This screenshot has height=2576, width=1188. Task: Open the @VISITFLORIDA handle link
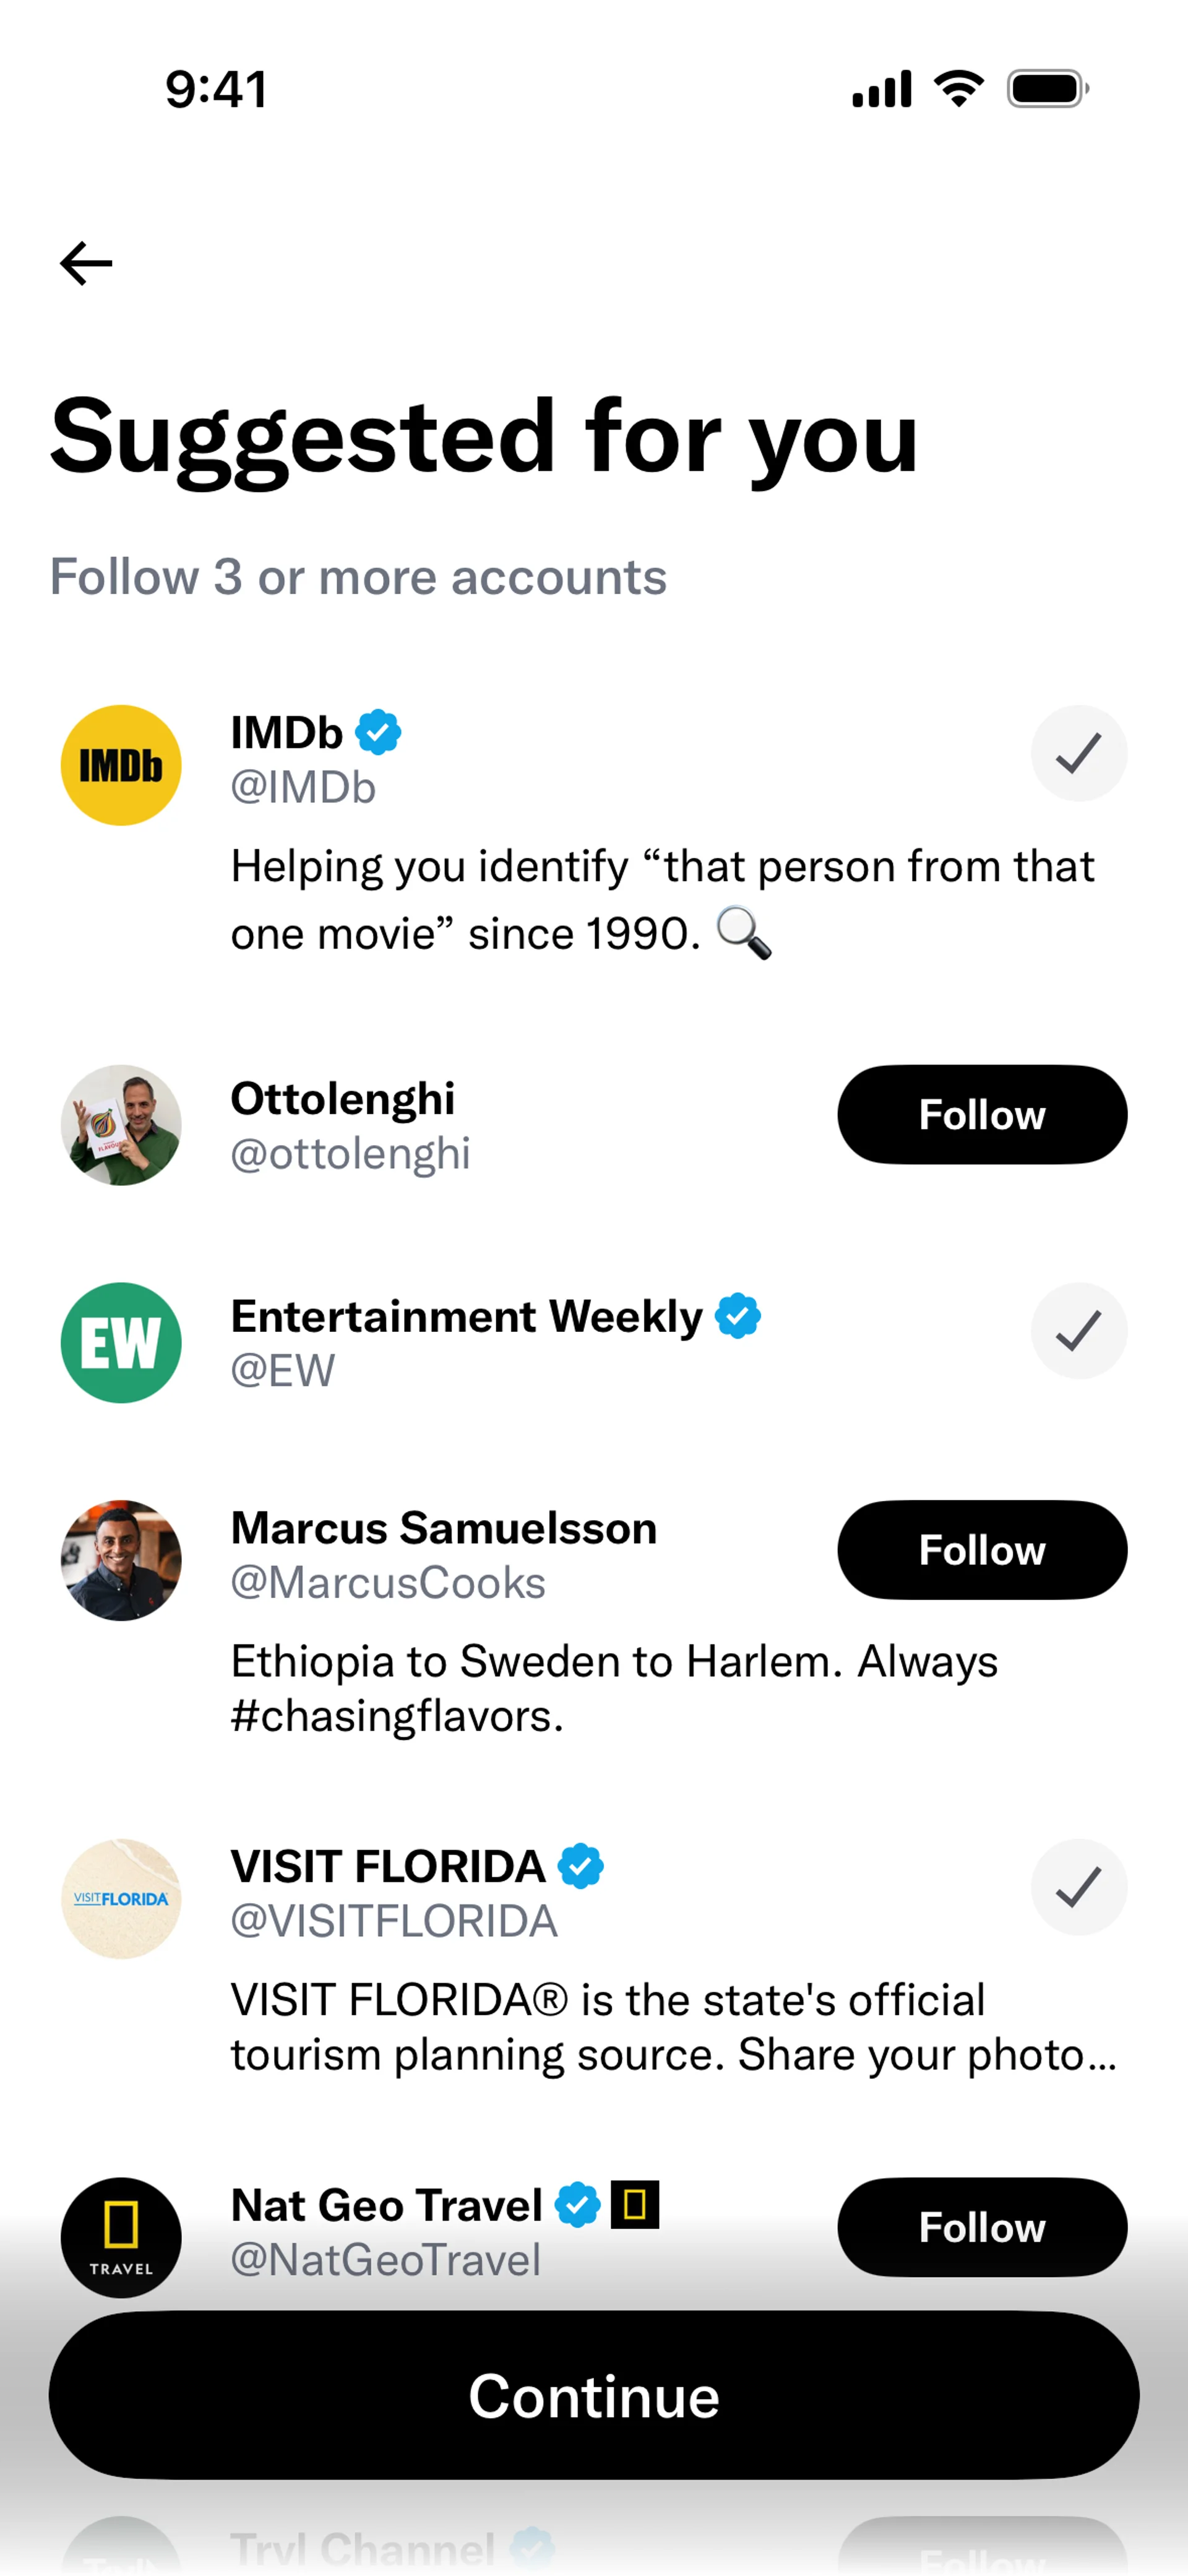click(x=394, y=1921)
